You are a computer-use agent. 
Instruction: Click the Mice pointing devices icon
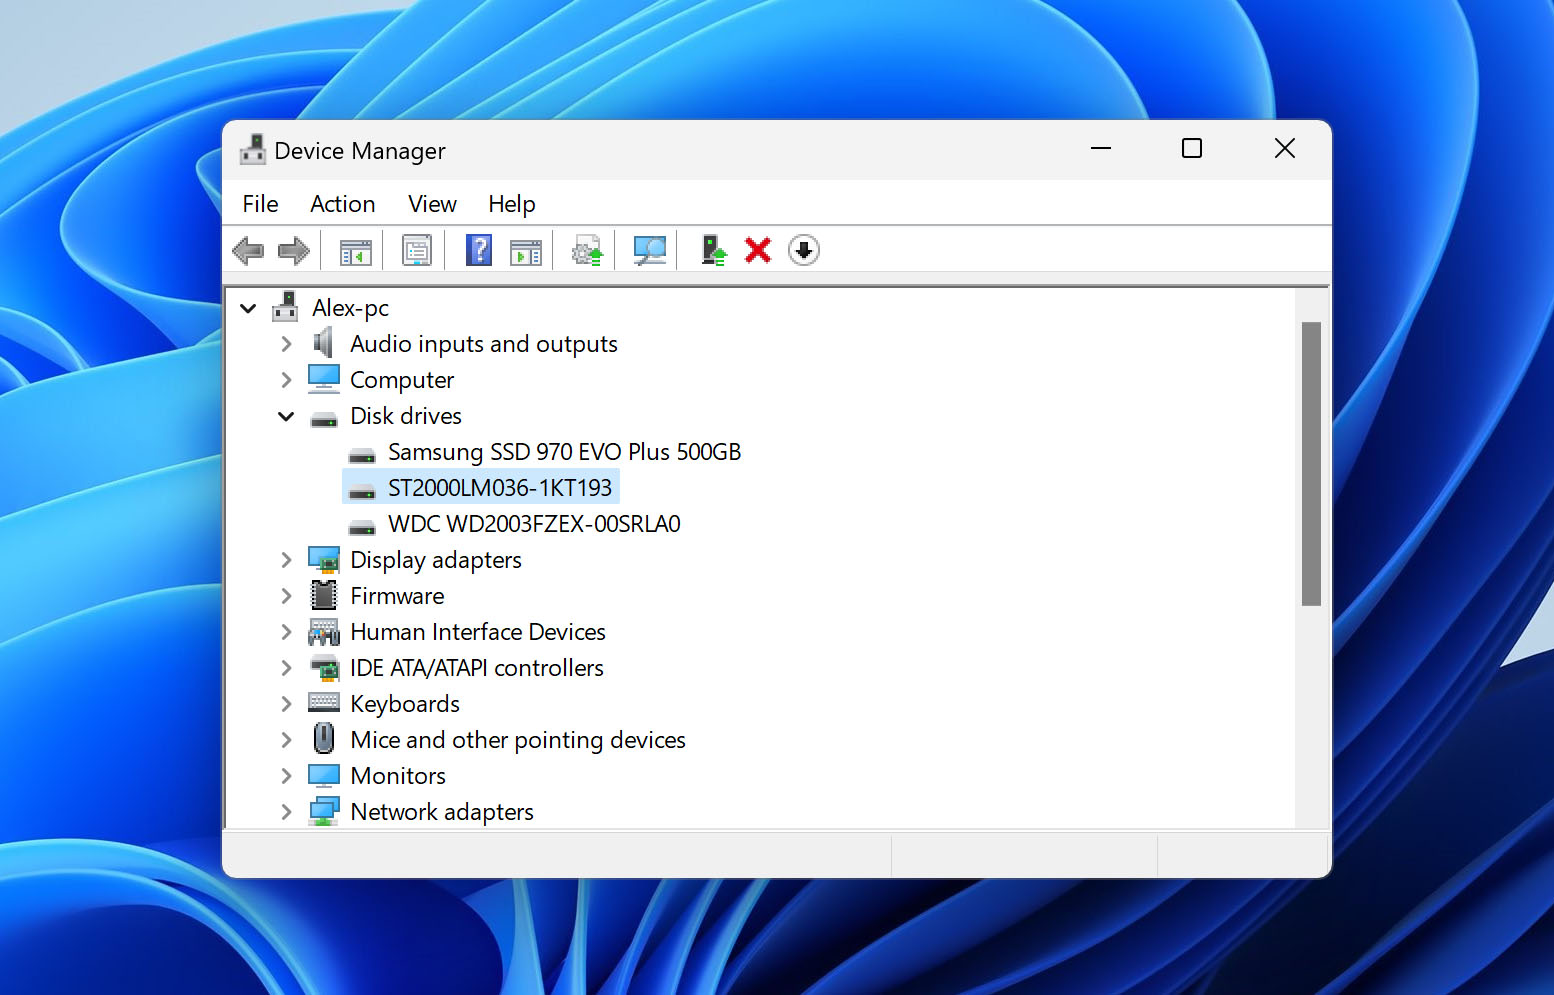coord(324,738)
